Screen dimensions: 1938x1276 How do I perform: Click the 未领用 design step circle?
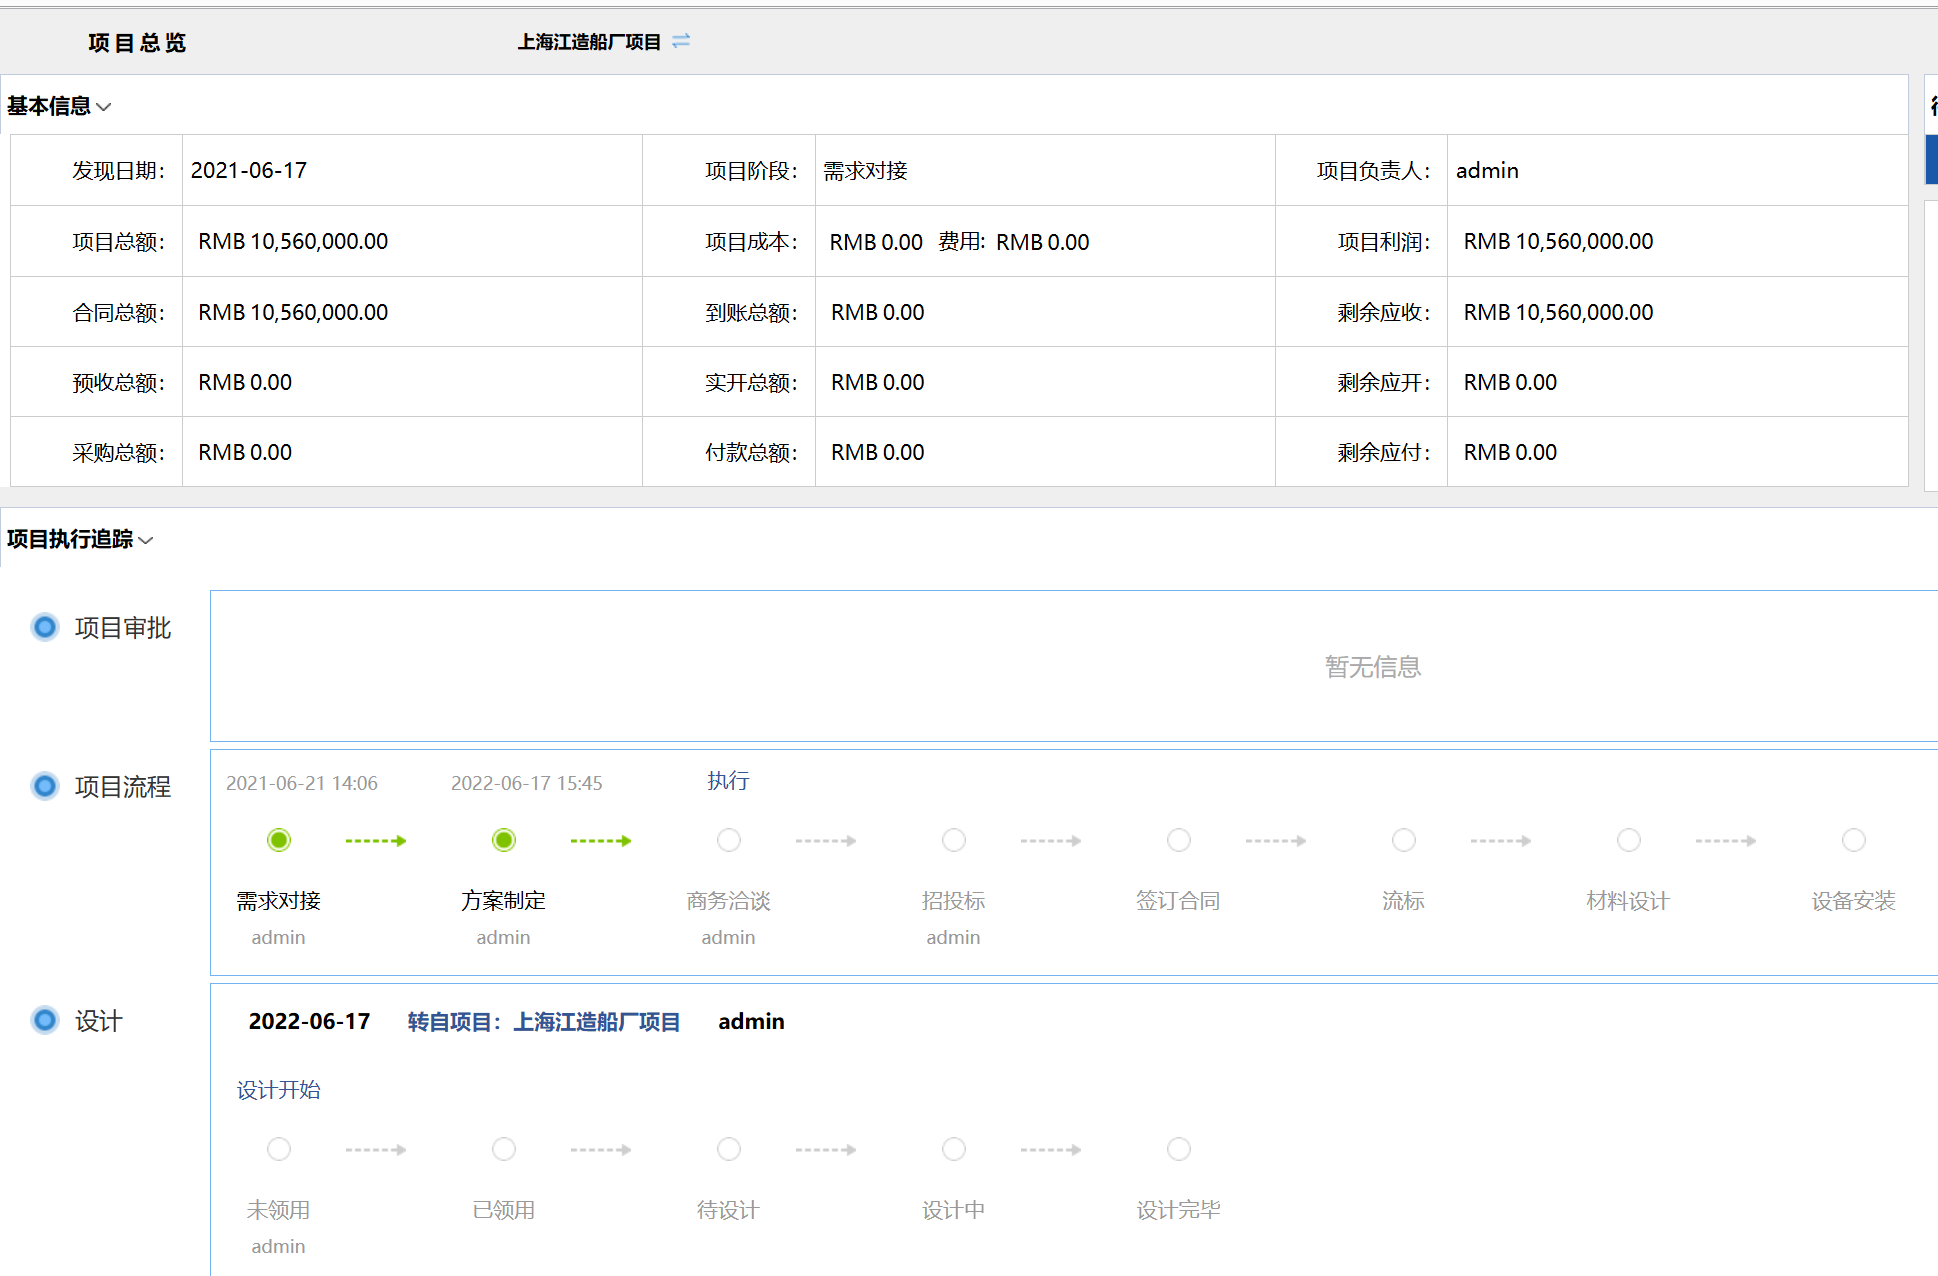point(279,1149)
